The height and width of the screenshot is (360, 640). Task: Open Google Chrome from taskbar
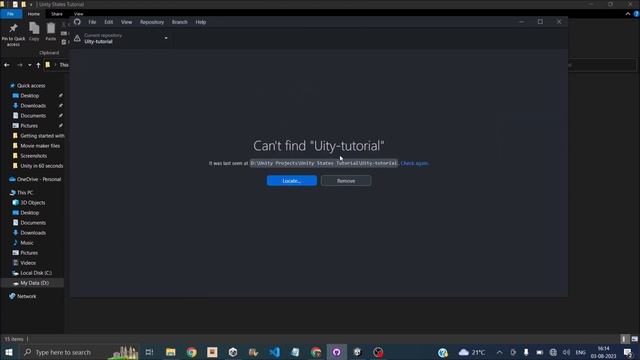pos(191,352)
